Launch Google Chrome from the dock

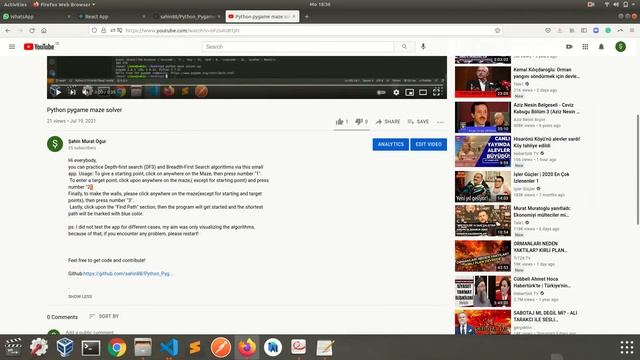click(117, 348)
